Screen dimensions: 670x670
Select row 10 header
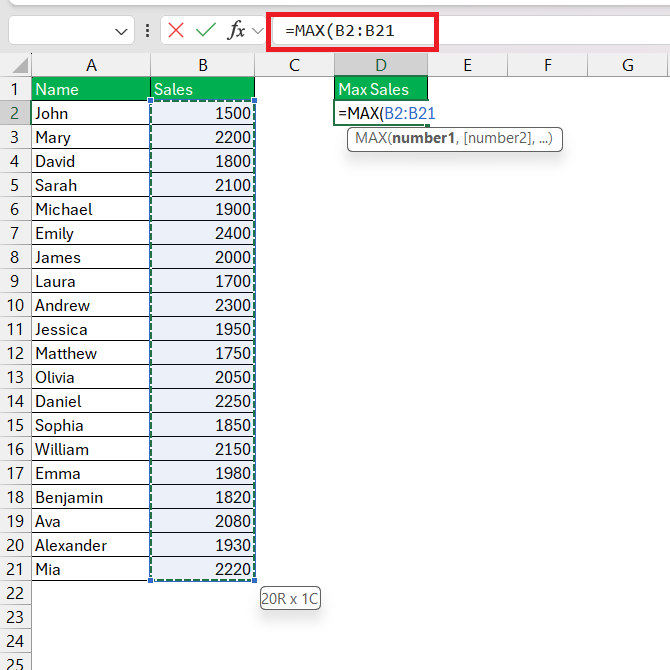15,305
